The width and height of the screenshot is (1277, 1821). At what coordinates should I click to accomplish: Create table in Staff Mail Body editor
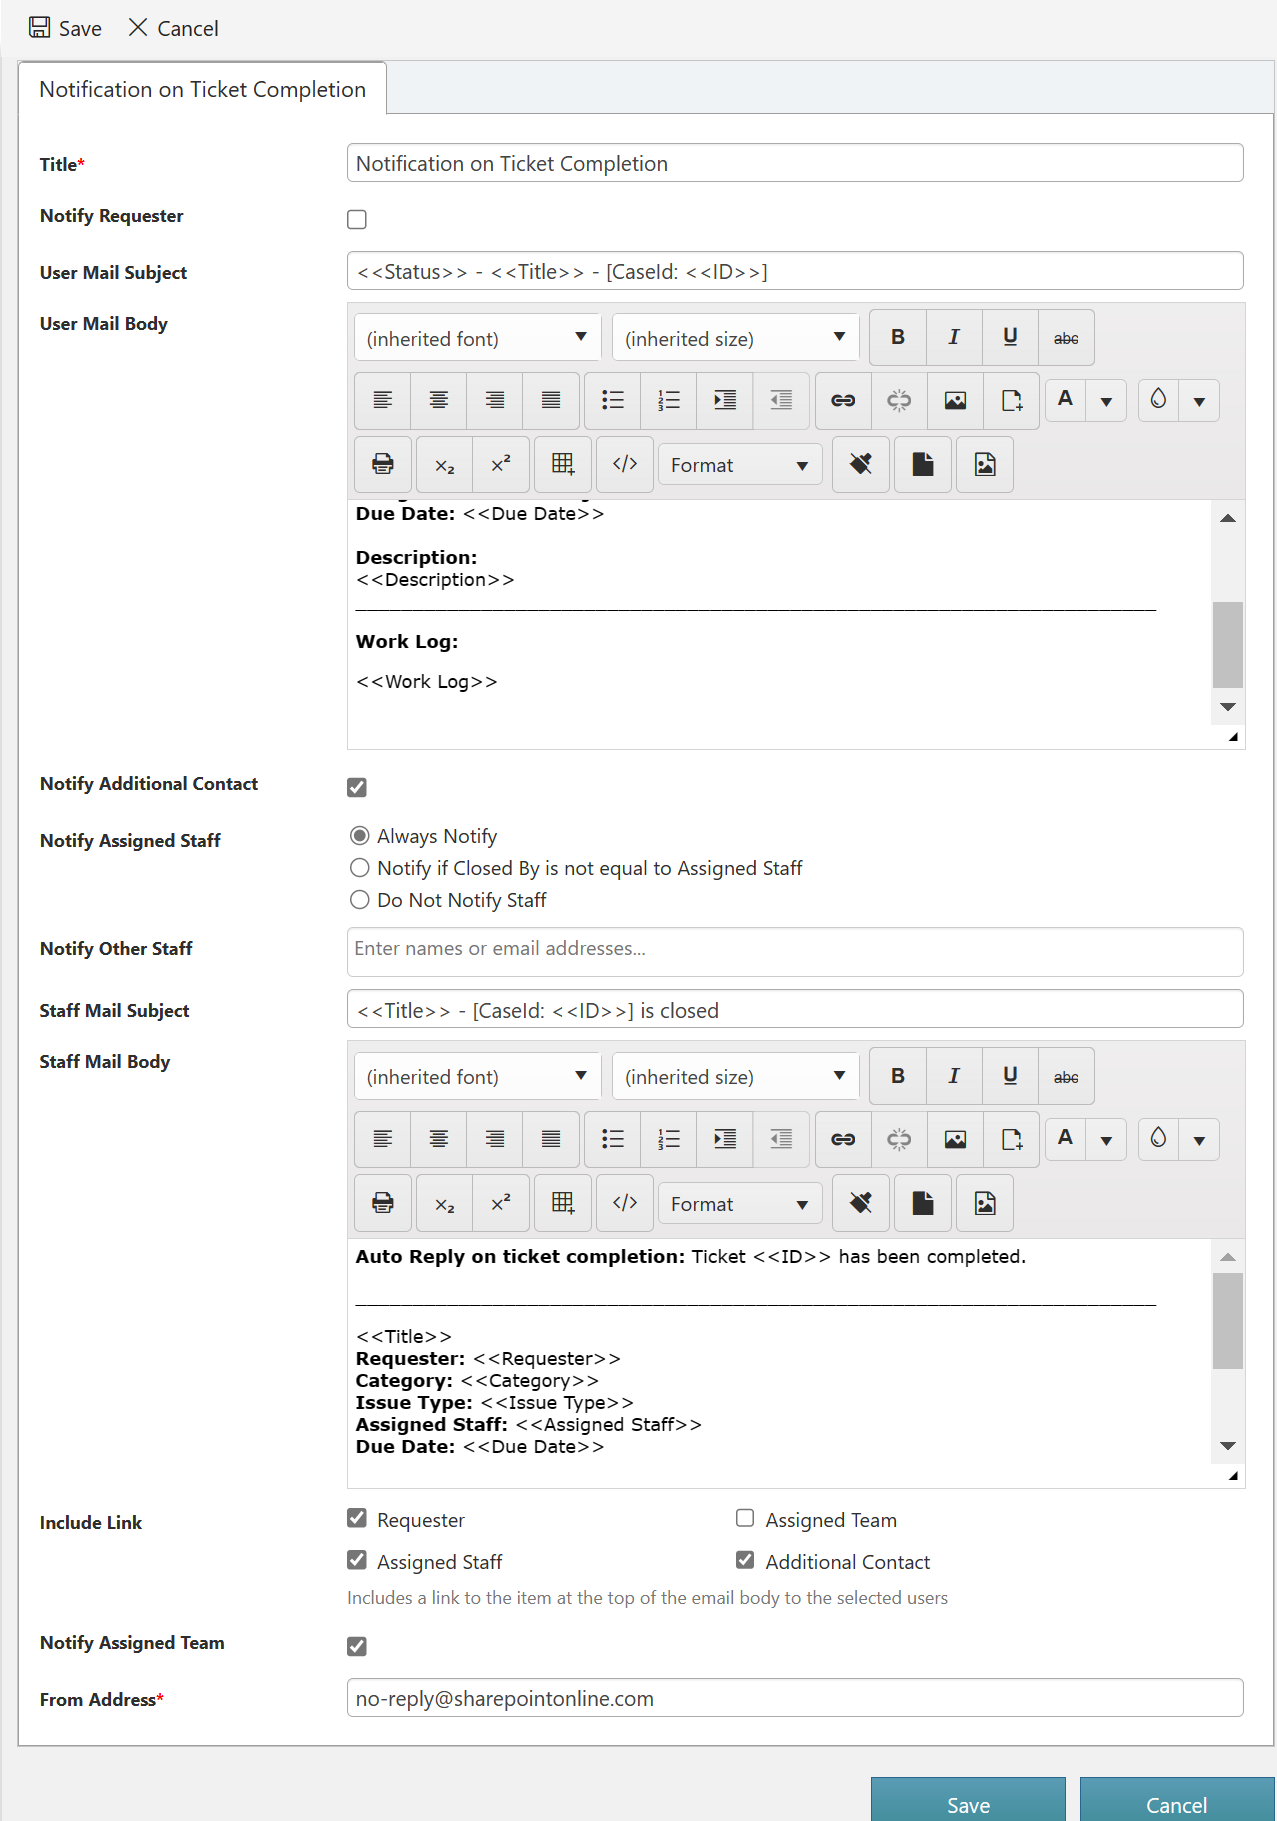[x=563, y=1203]
